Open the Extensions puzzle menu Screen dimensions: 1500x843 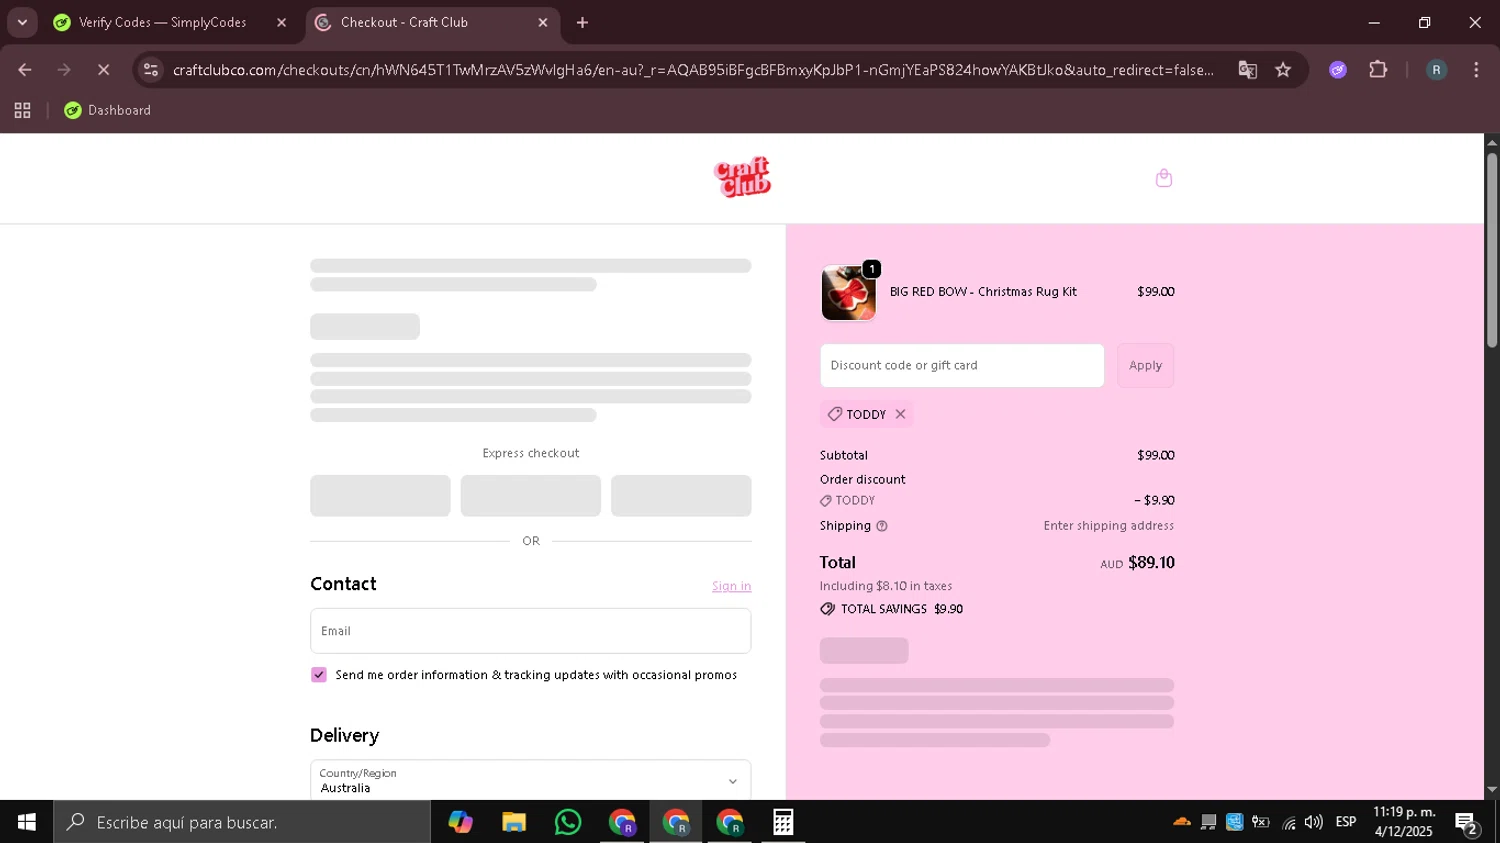(x=1378, y=70)
